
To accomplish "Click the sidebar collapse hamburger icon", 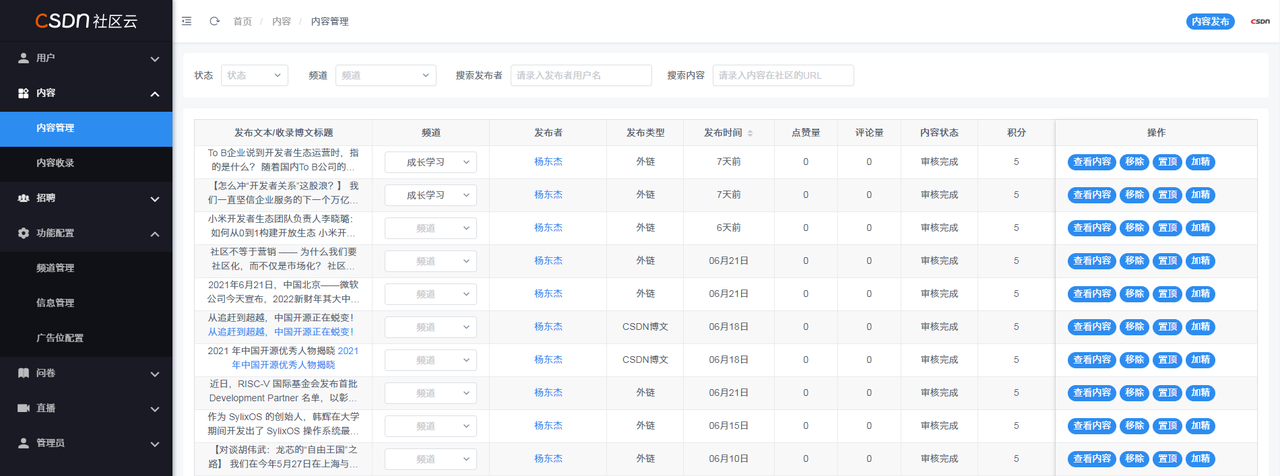I will pyautogui.click(x=187, y=21).
